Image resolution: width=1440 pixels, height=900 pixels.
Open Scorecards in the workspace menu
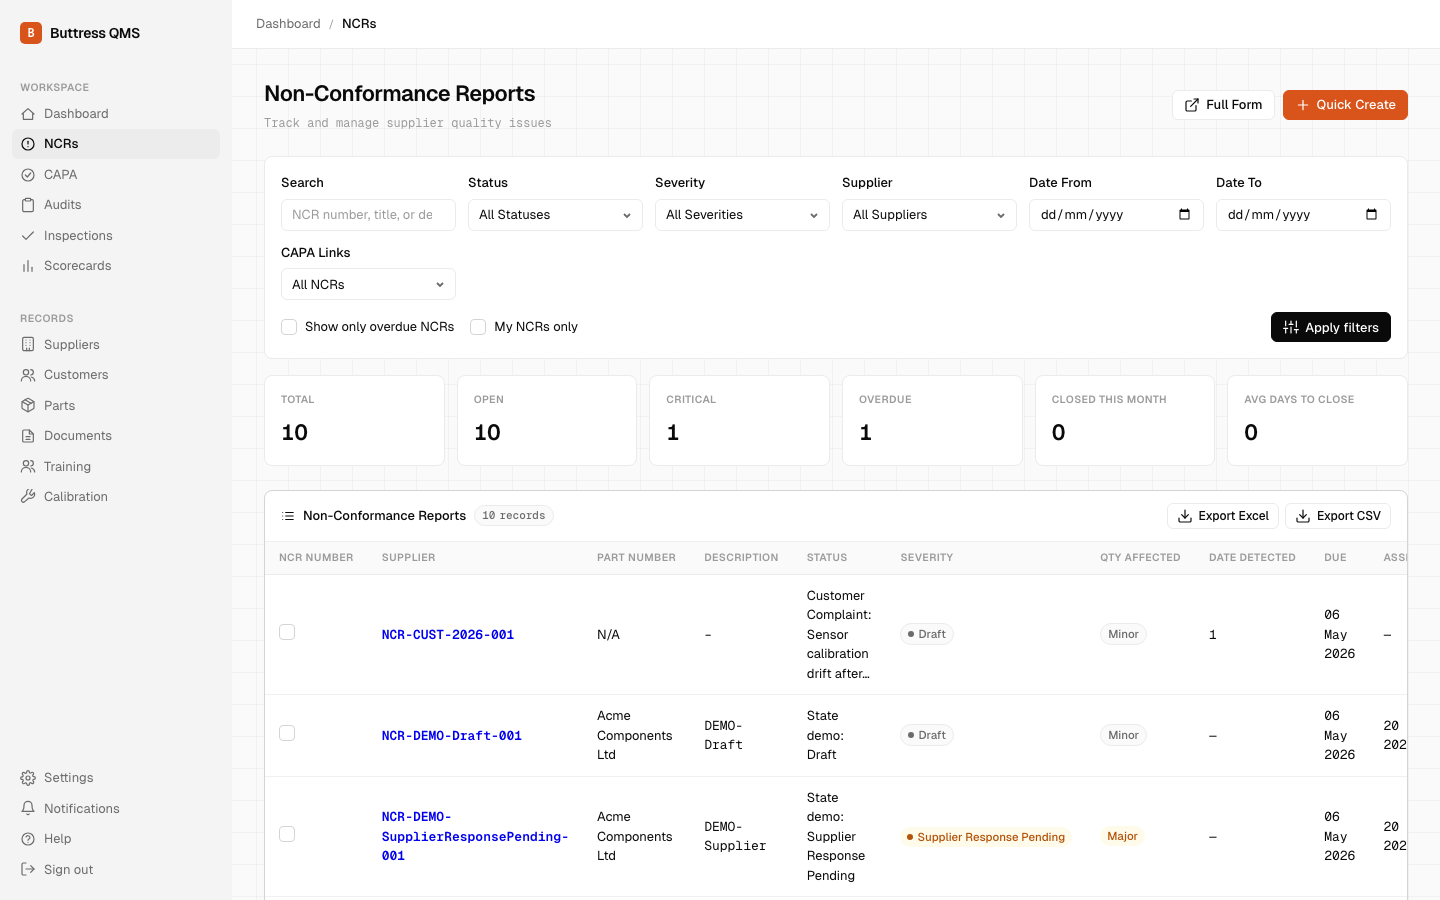pyautogui.click(x=116, y=266)
